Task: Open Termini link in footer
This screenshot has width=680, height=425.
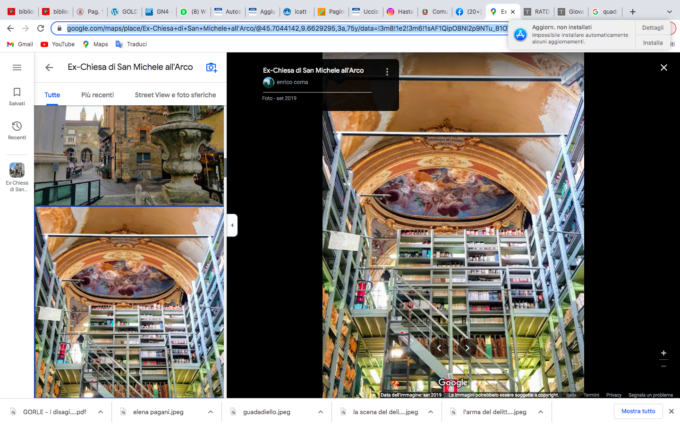Action: 591,395
